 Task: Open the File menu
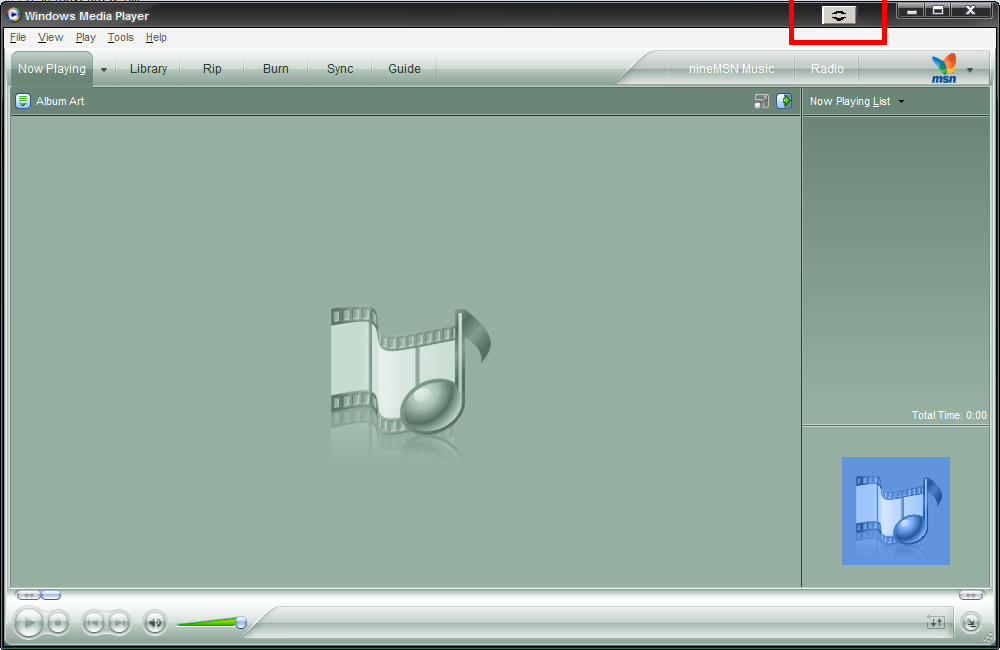(x=18, y=37)
